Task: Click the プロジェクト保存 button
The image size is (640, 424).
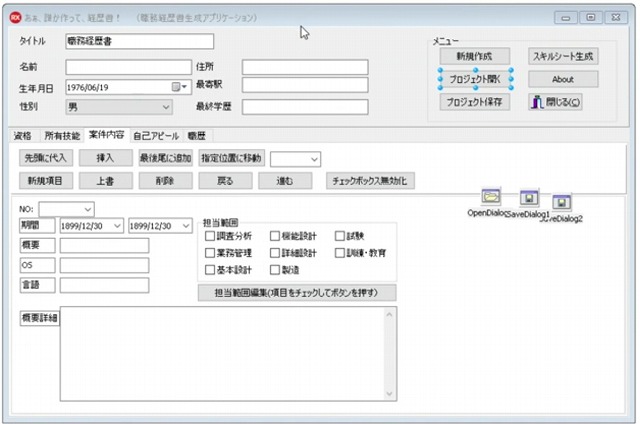Action: click(x=475, y=102)
